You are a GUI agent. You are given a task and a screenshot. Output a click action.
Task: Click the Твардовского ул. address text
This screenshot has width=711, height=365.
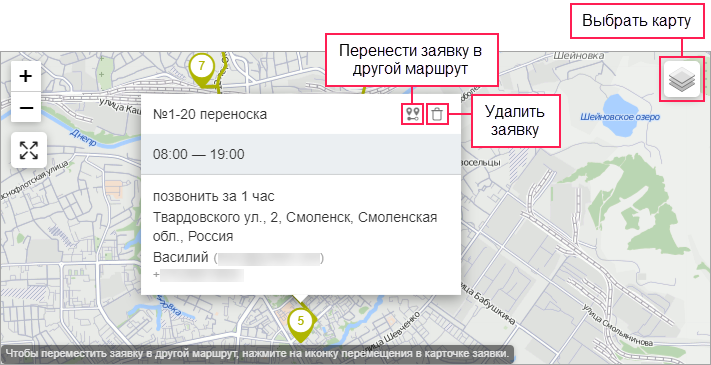(295, 227)
